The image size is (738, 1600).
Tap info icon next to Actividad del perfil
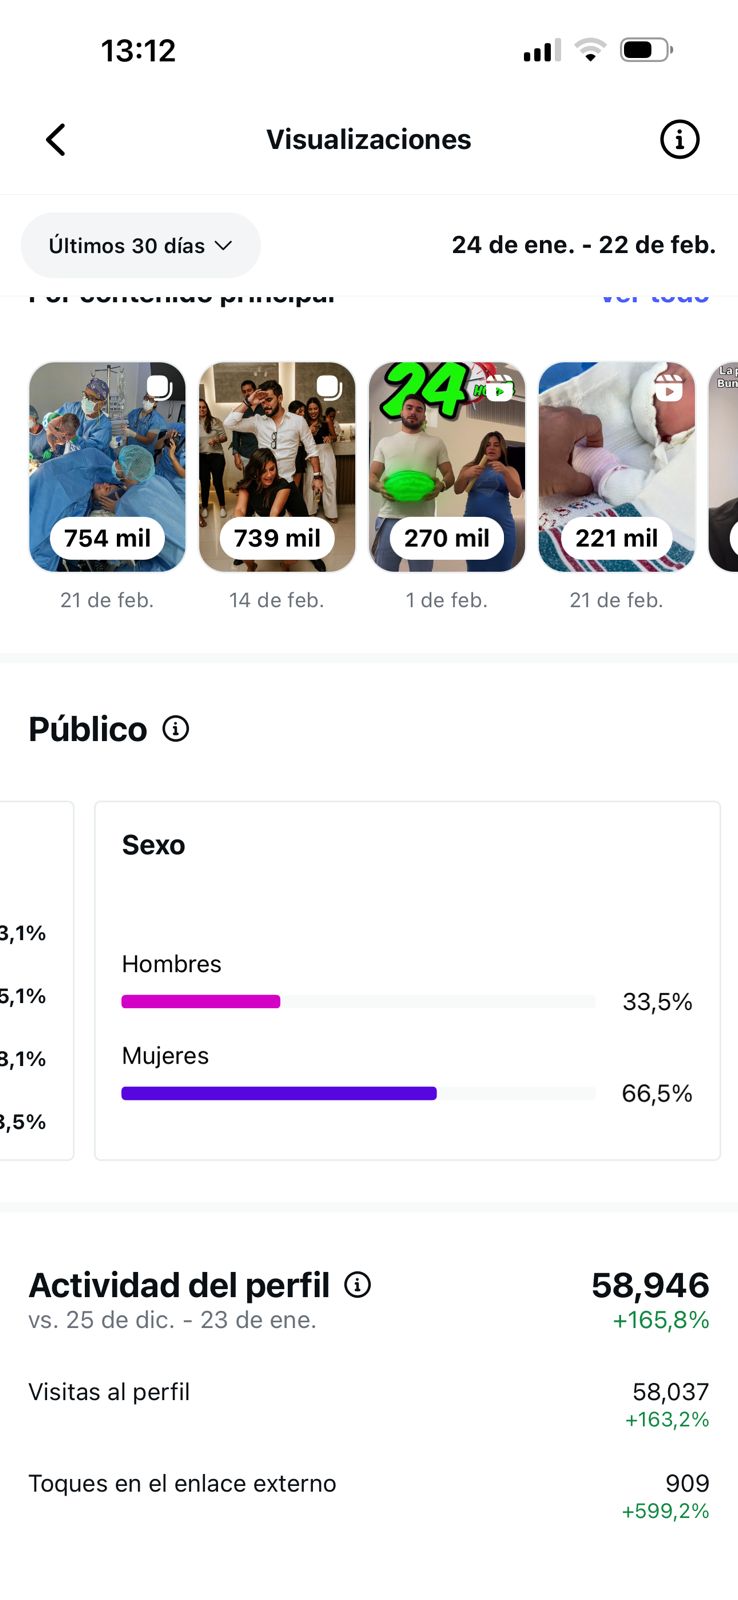(357, 1285)
